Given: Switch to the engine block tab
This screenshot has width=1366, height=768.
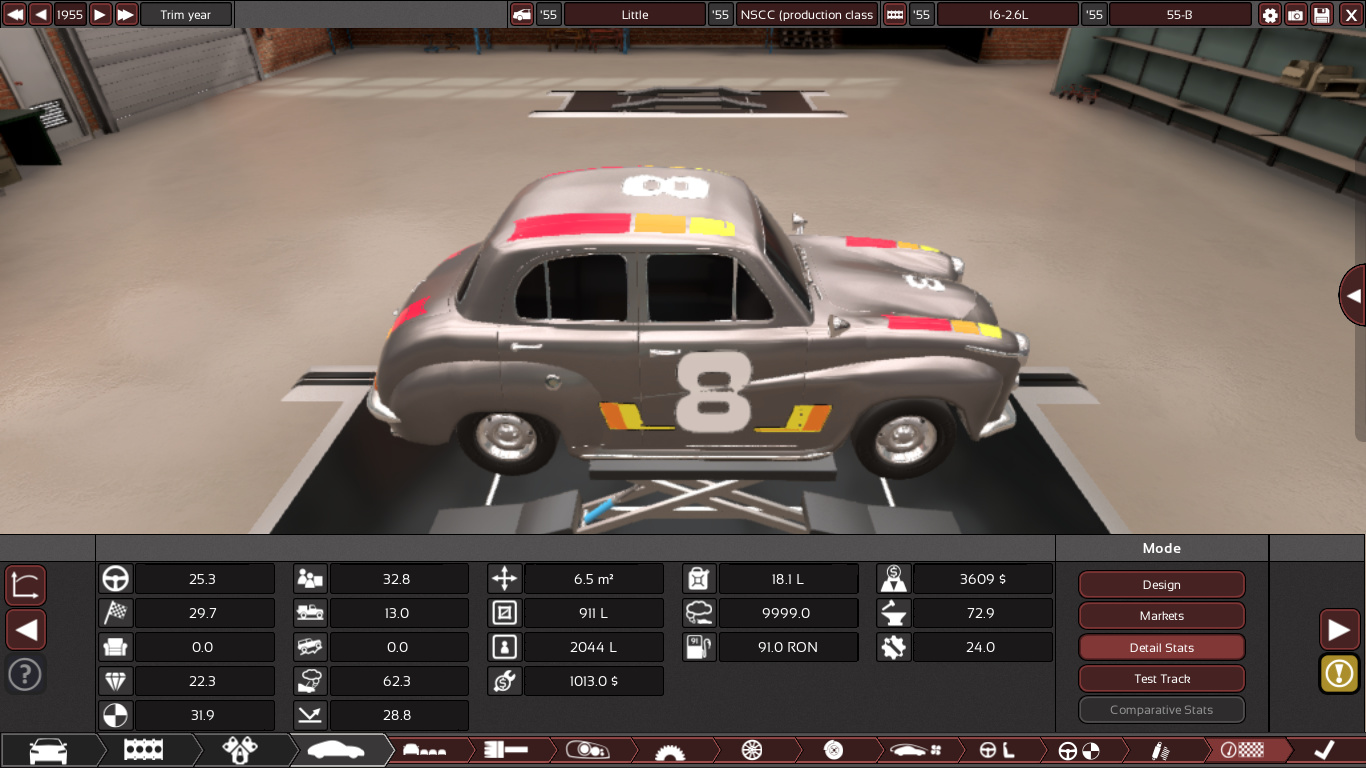Looking at the screenshot, I should click(143, 750).
